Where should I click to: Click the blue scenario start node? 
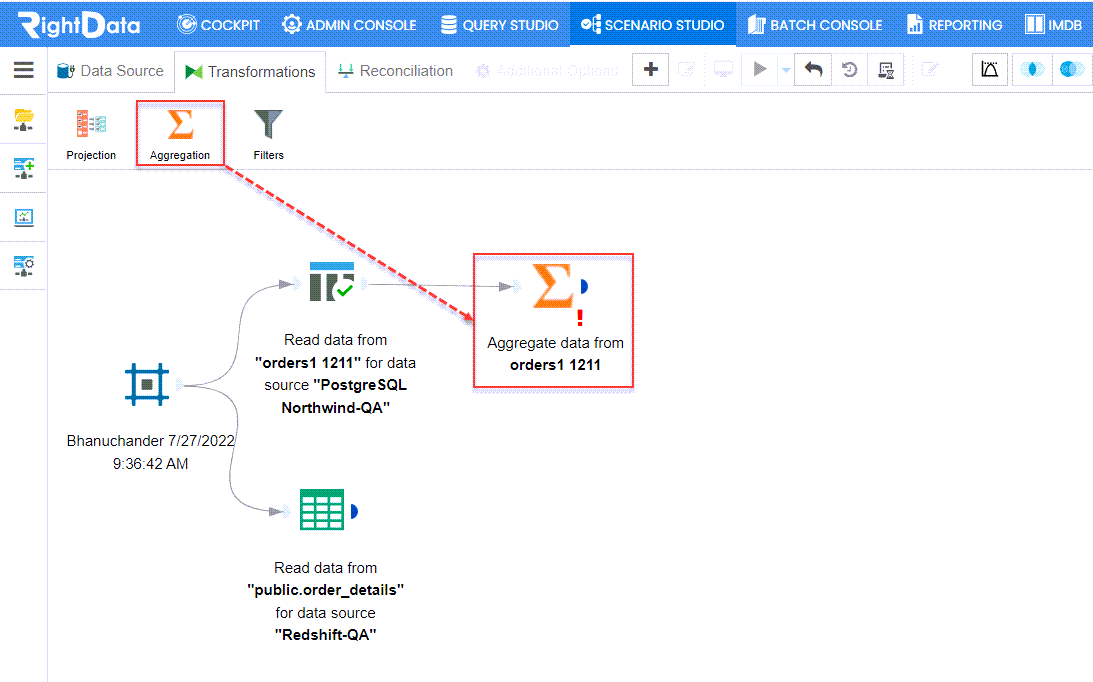pos(147,384)
